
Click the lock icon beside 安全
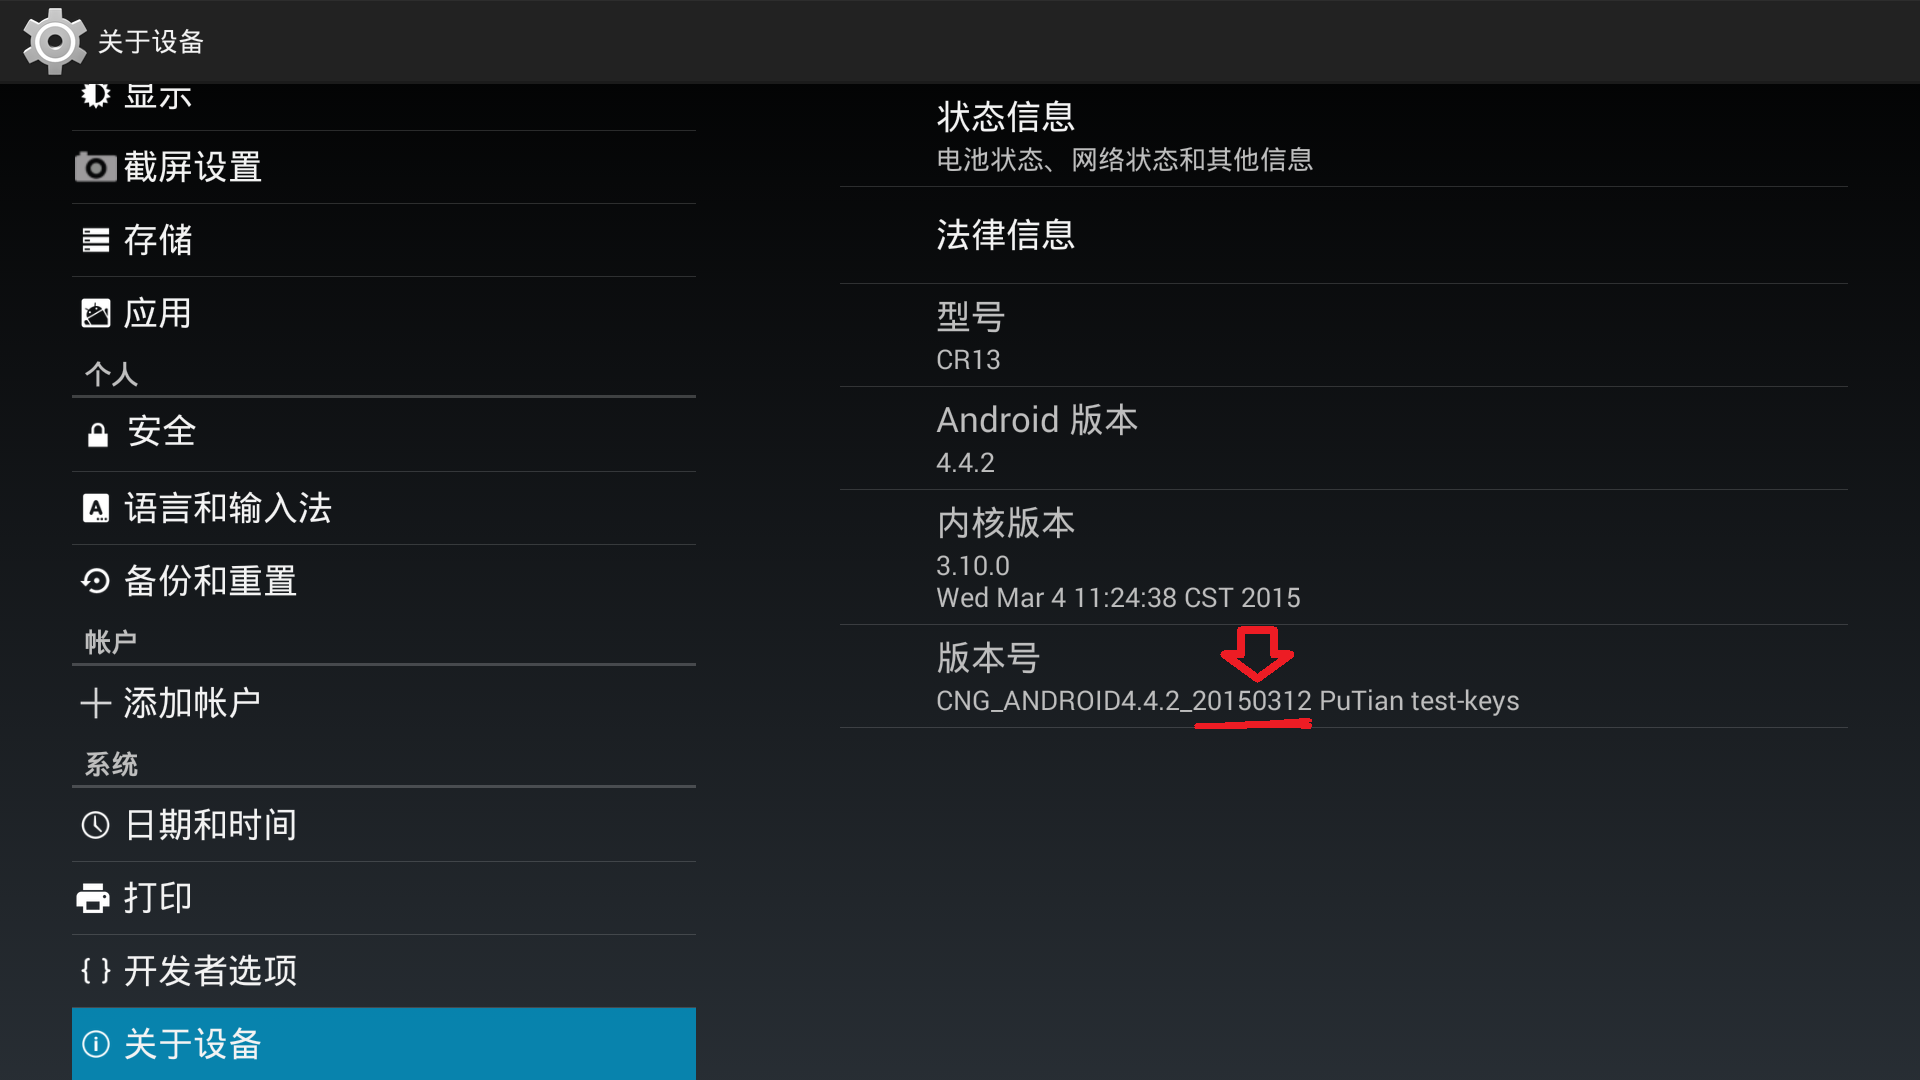pos(97,434)
